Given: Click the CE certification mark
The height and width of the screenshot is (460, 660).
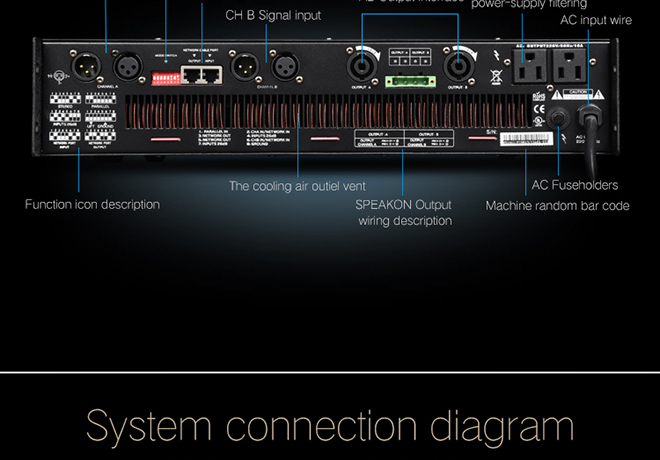Looking at the screenshot, I should [x=539, y=109].
